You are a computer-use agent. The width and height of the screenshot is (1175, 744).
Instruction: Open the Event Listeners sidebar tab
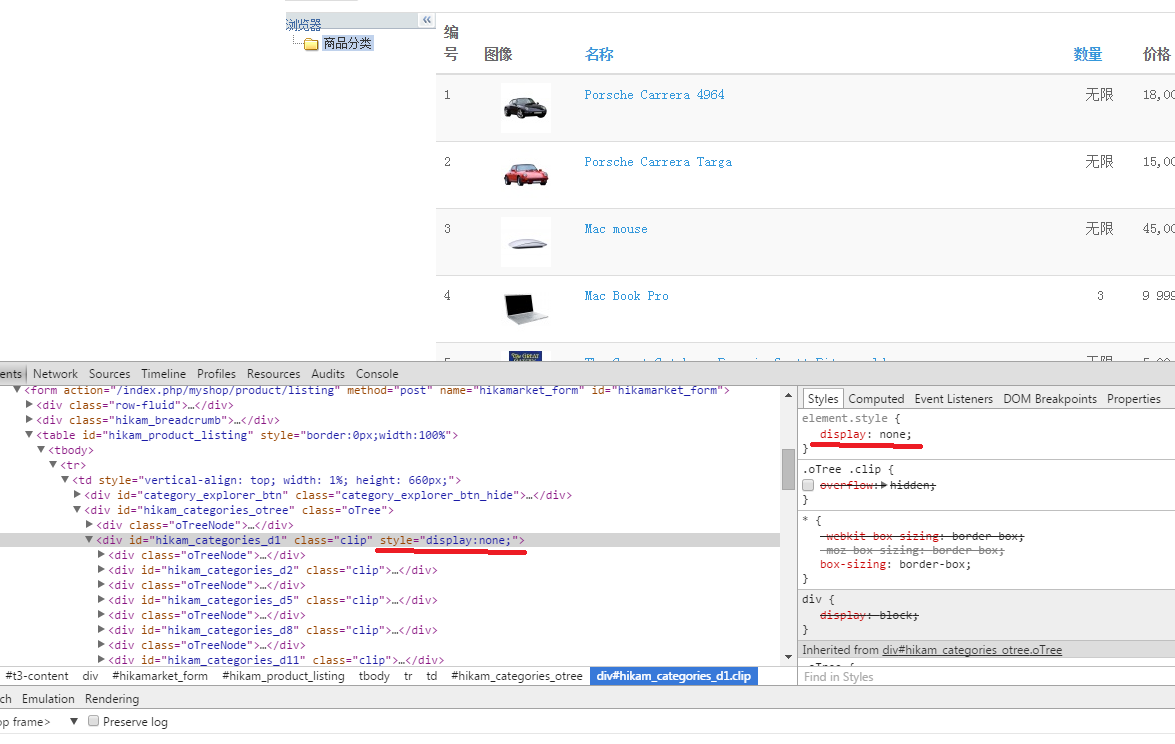953,399
